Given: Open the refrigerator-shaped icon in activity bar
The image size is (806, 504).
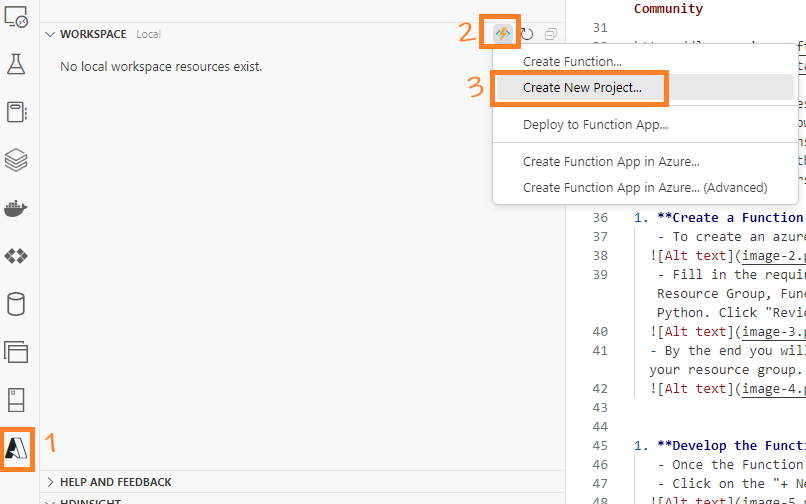Looking at the screenshot, I should (16, 400).
